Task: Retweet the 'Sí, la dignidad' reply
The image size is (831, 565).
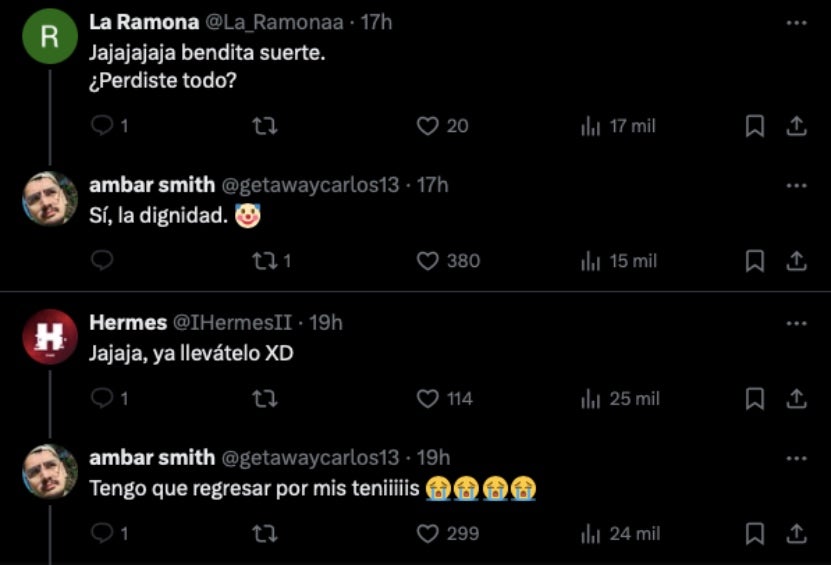Action: (x=265, y=261)
